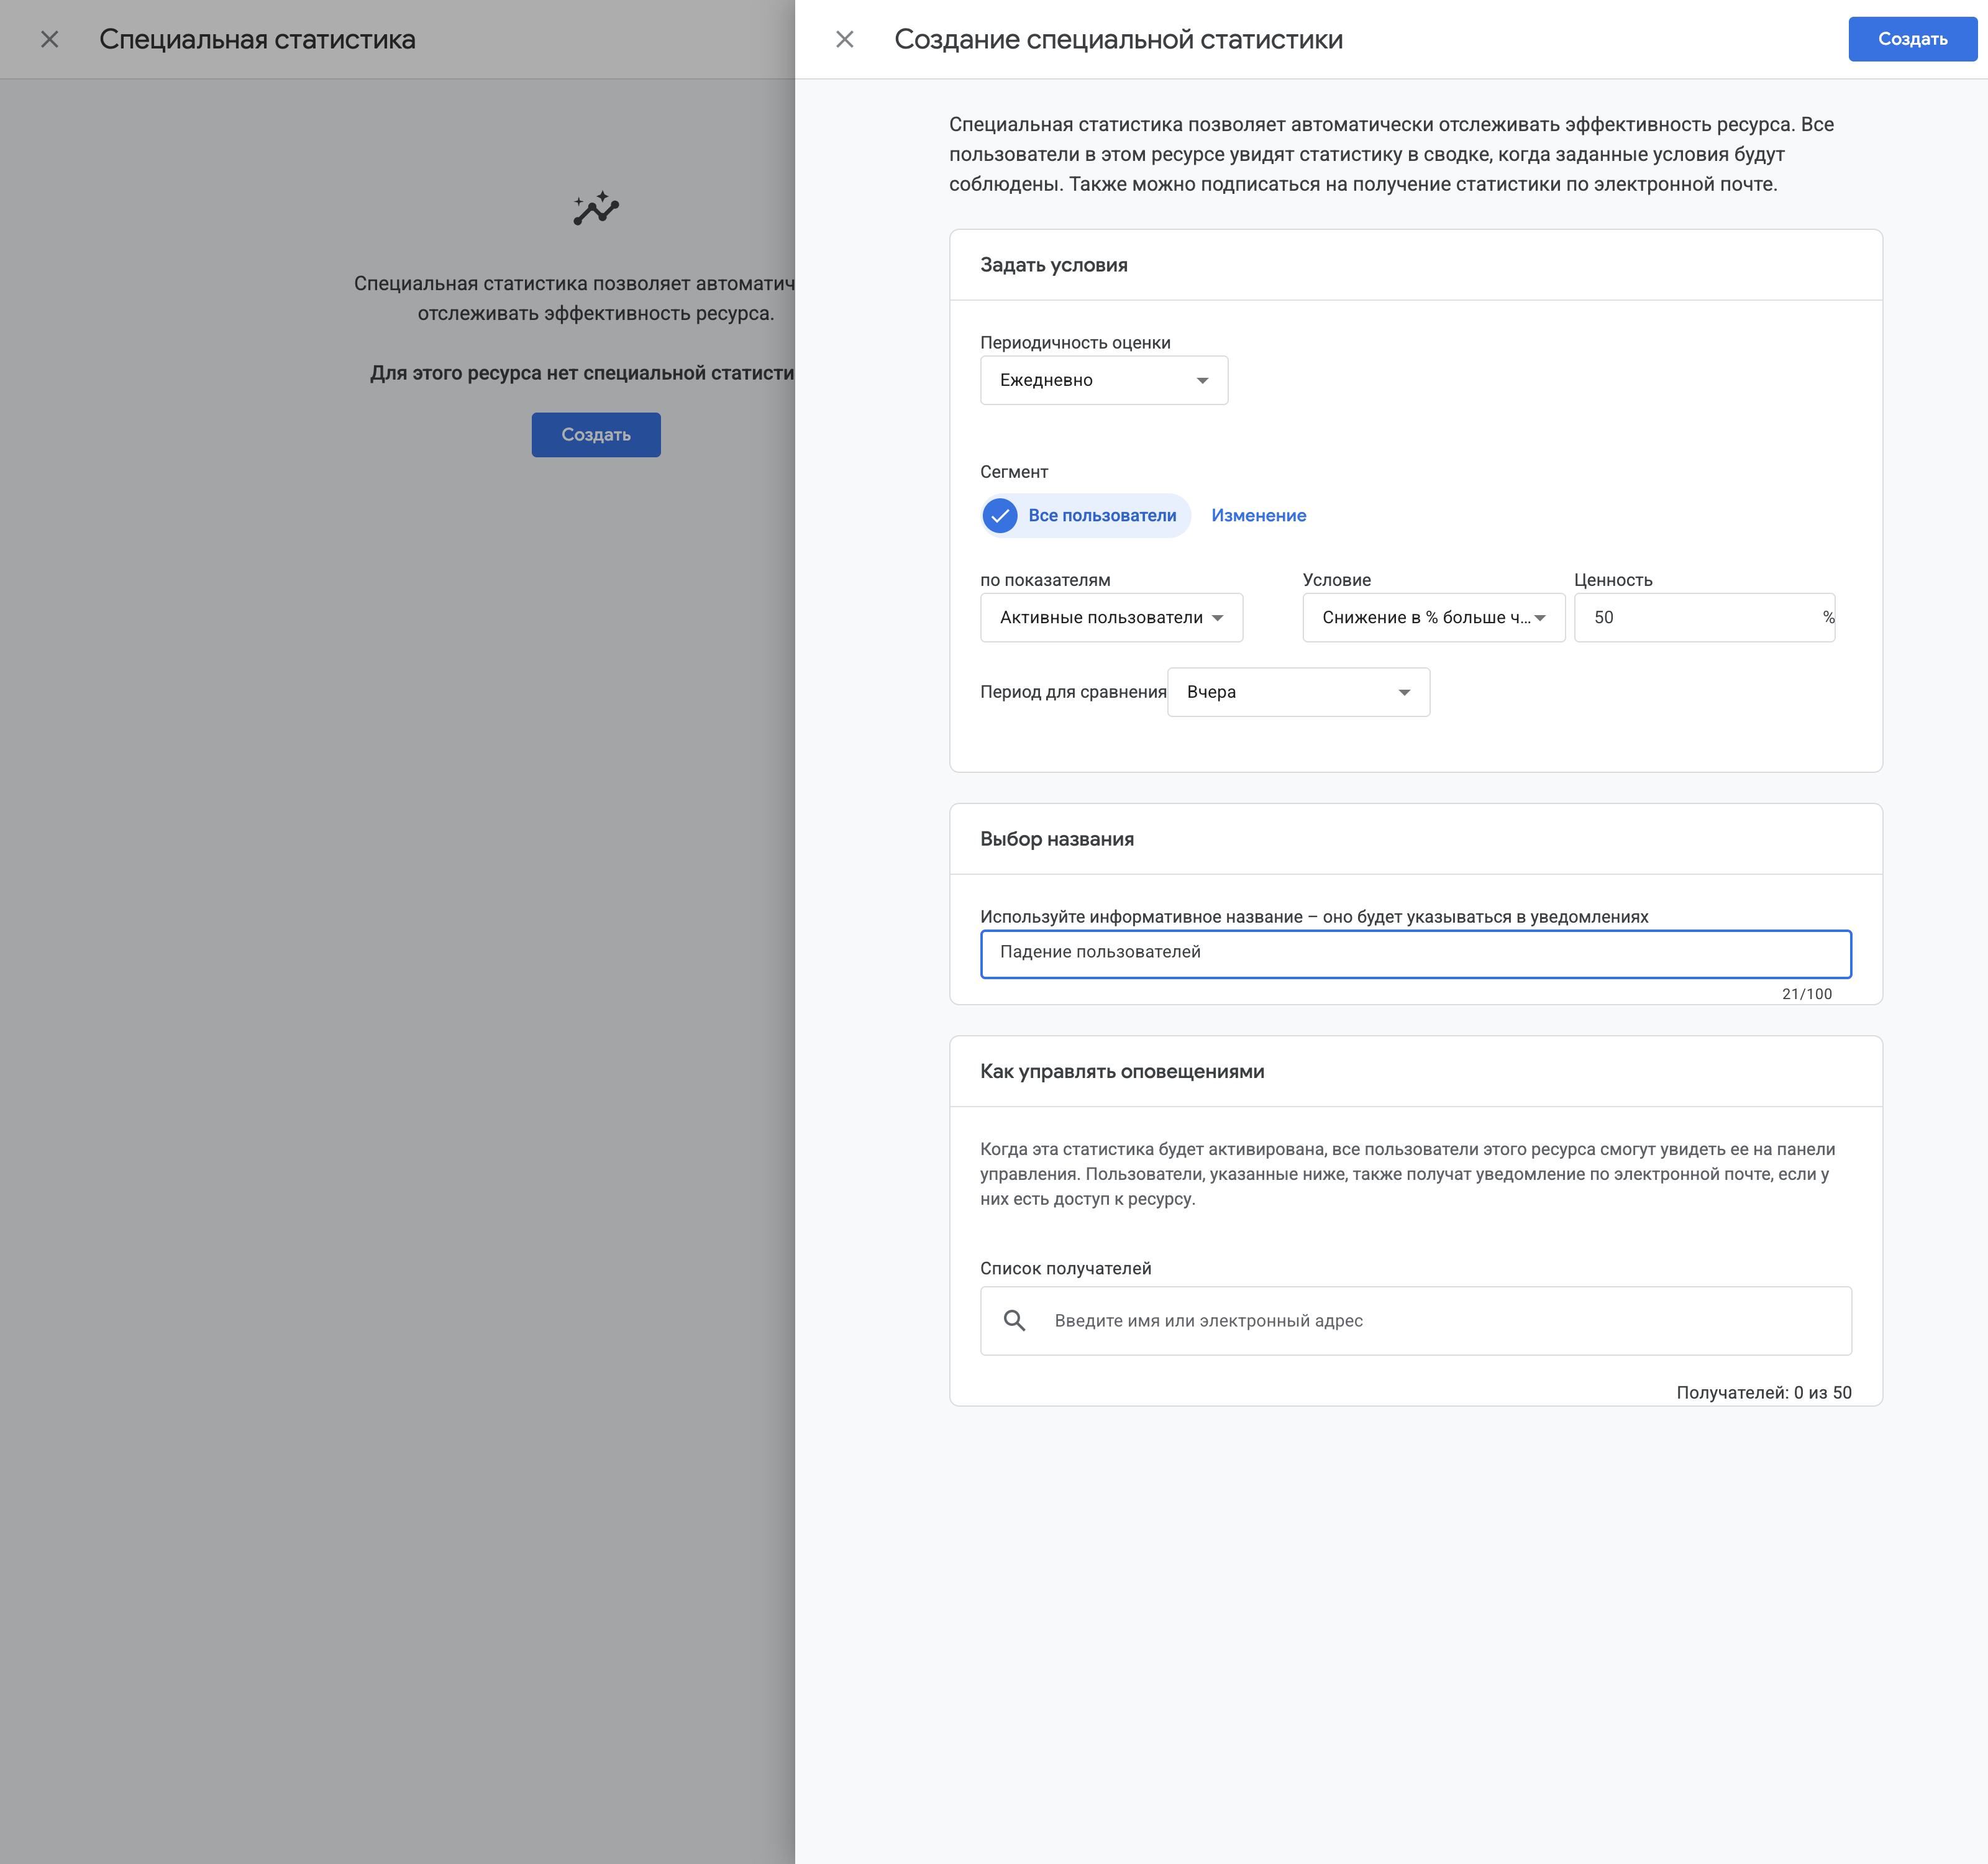
Task: Close the Создание специальной статистики panel
Action: [844, 39]
